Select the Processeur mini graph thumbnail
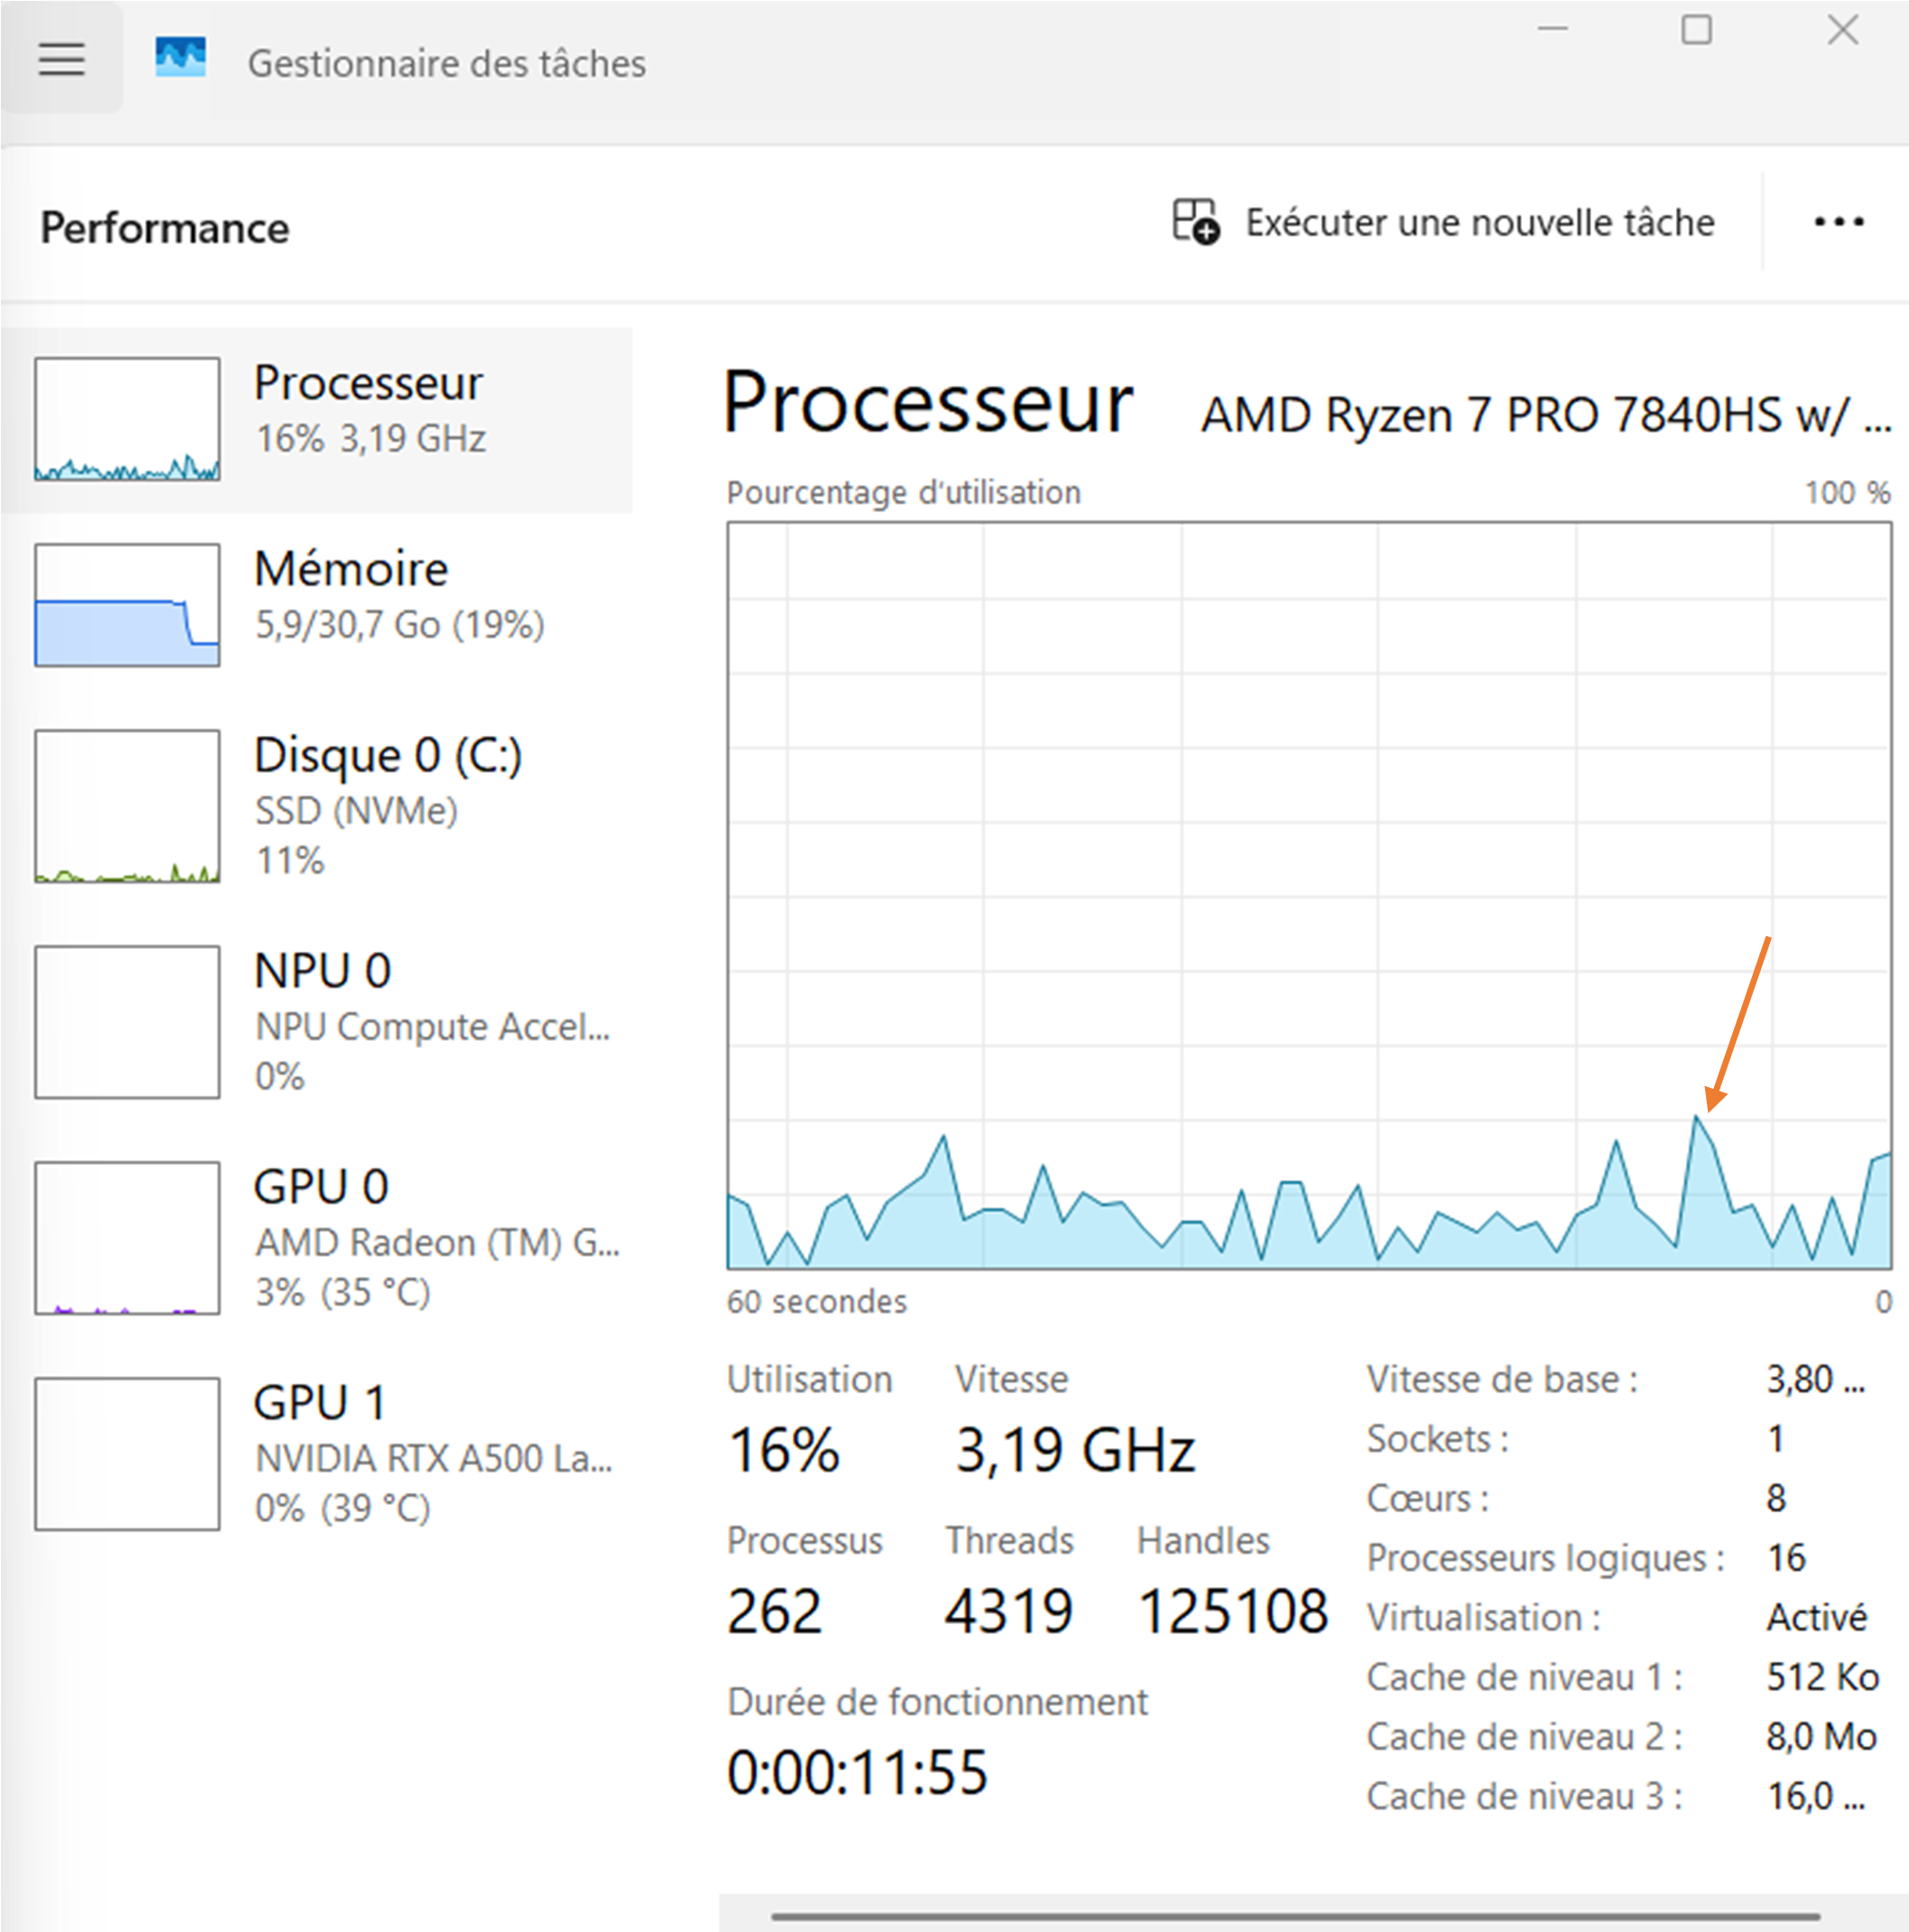1909x1932 pixels. point(127,419)
